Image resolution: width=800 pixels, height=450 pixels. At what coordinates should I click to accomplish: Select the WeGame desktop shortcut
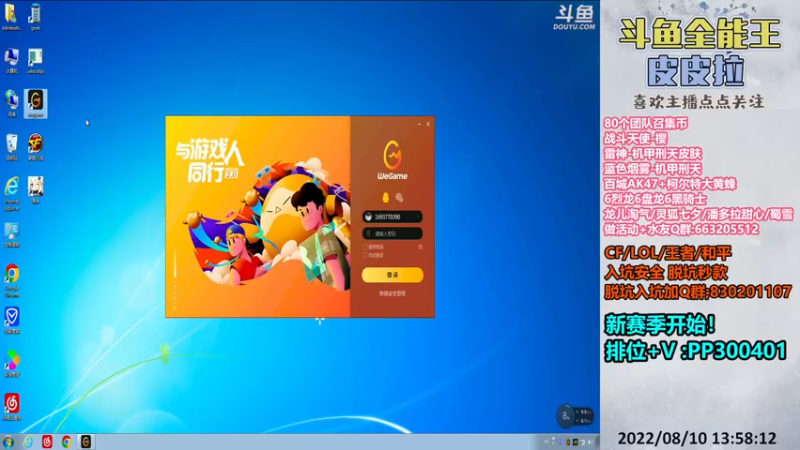(35, 104)
